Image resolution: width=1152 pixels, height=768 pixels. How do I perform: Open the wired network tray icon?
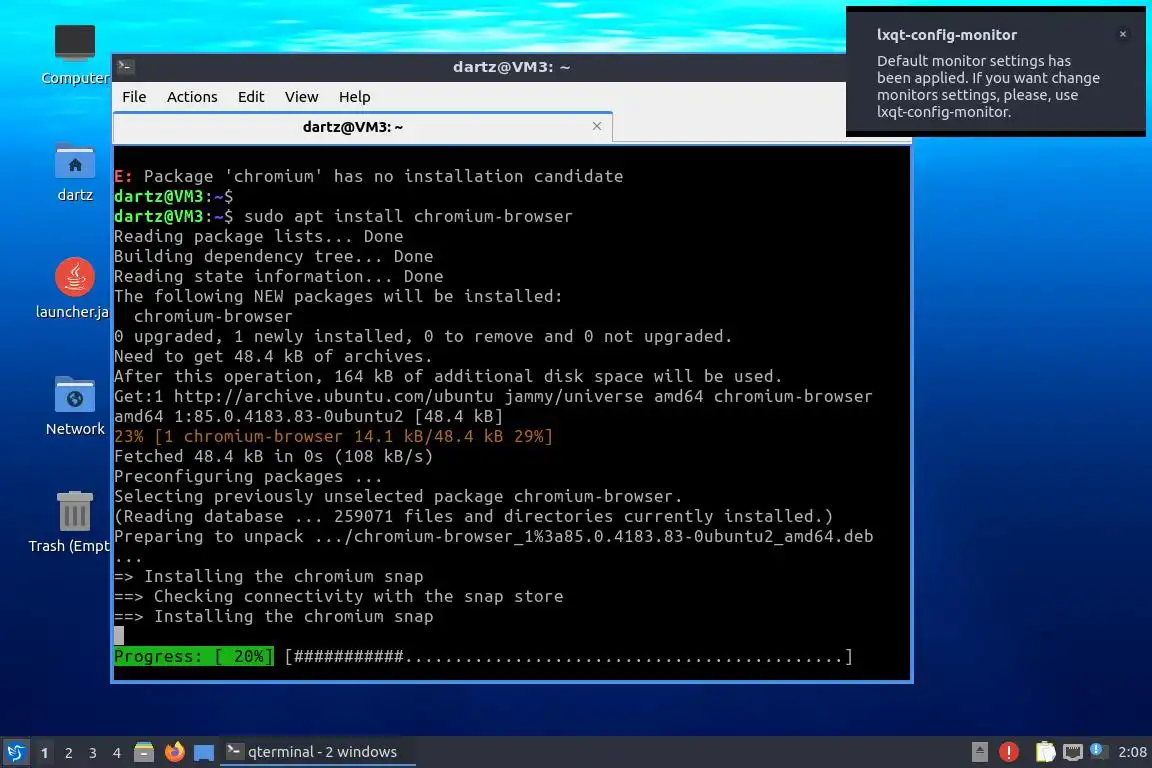point(1073,752)
